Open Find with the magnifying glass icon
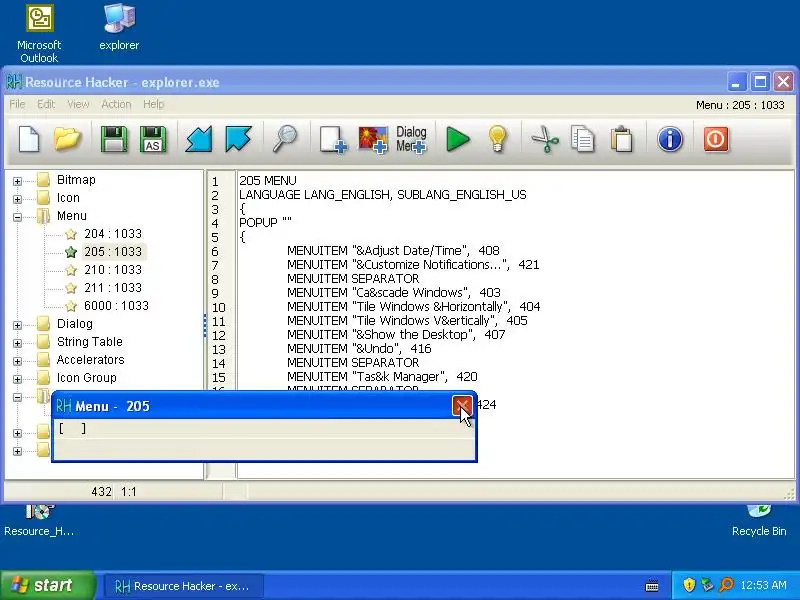800x600 pixels. click(285, 139)
